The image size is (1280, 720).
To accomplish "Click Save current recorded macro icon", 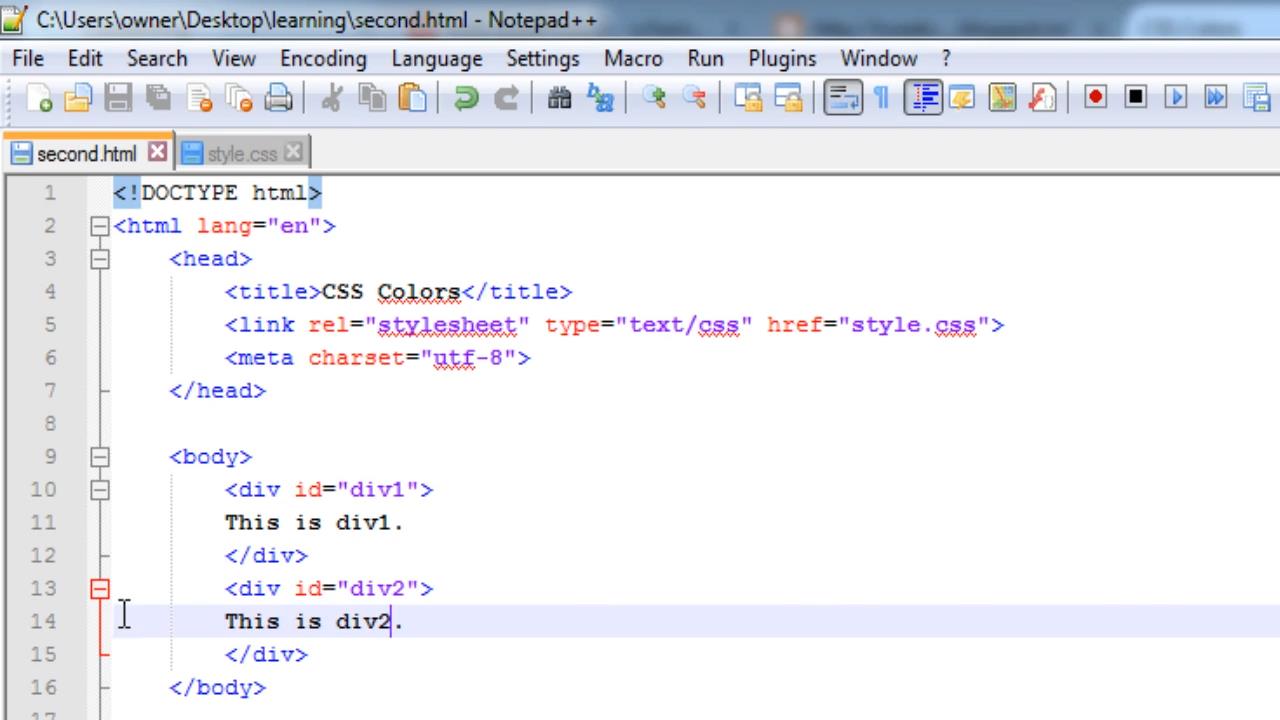I will pos(1256,97).
